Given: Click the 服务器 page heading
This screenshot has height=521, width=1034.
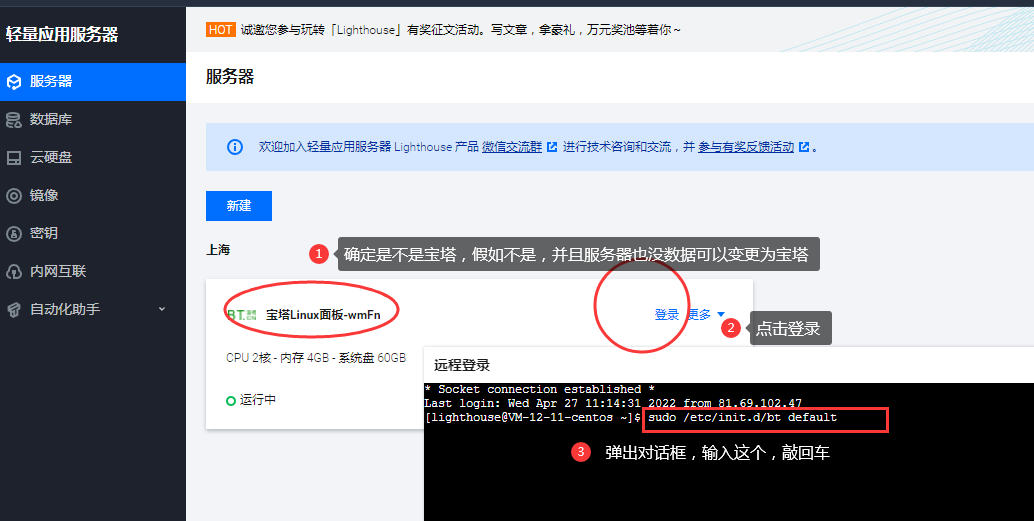Looking at the screenshot, I should pyautogui.click(x=229, y=77).
